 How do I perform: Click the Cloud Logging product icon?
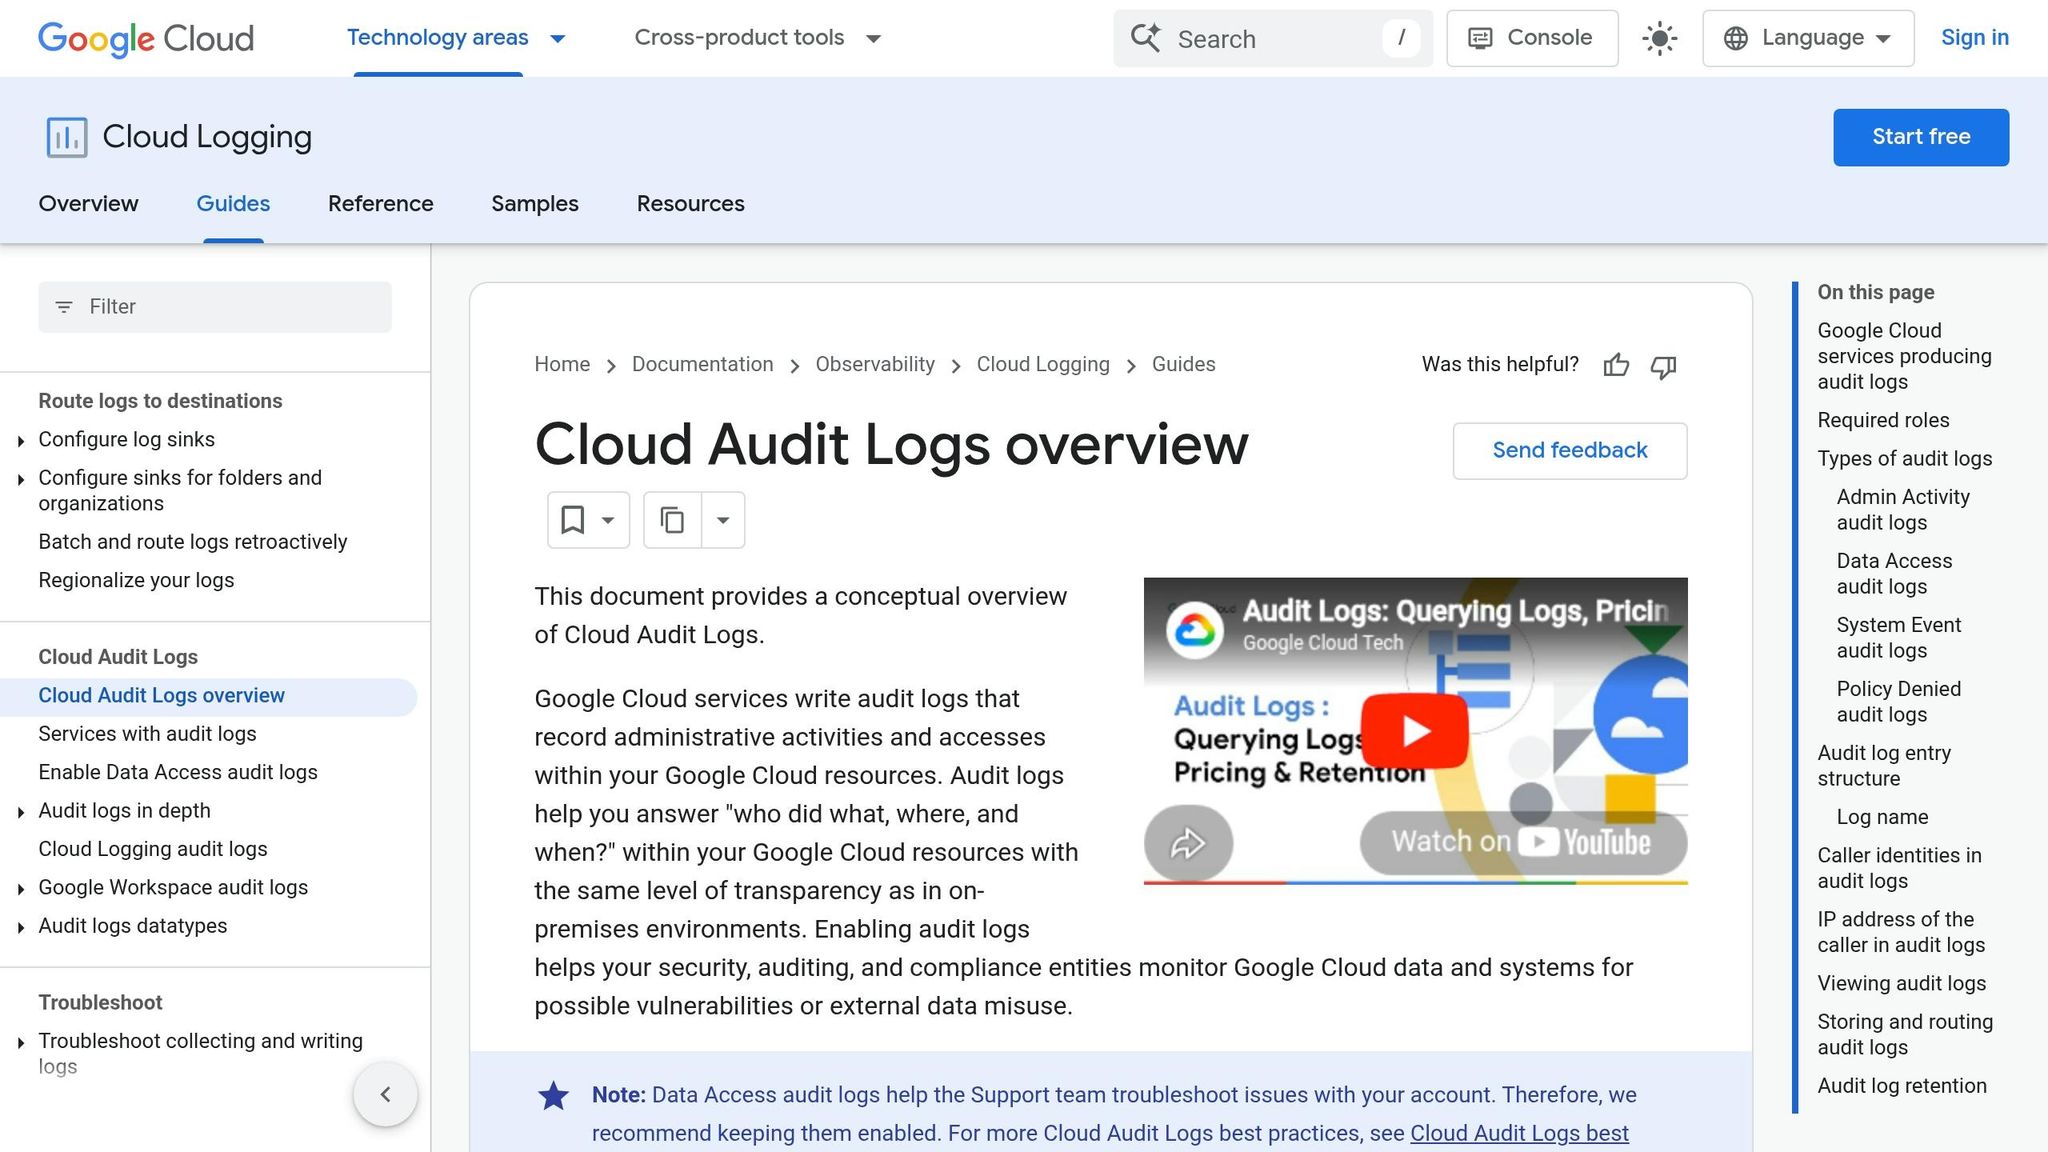tap(67, 137)
